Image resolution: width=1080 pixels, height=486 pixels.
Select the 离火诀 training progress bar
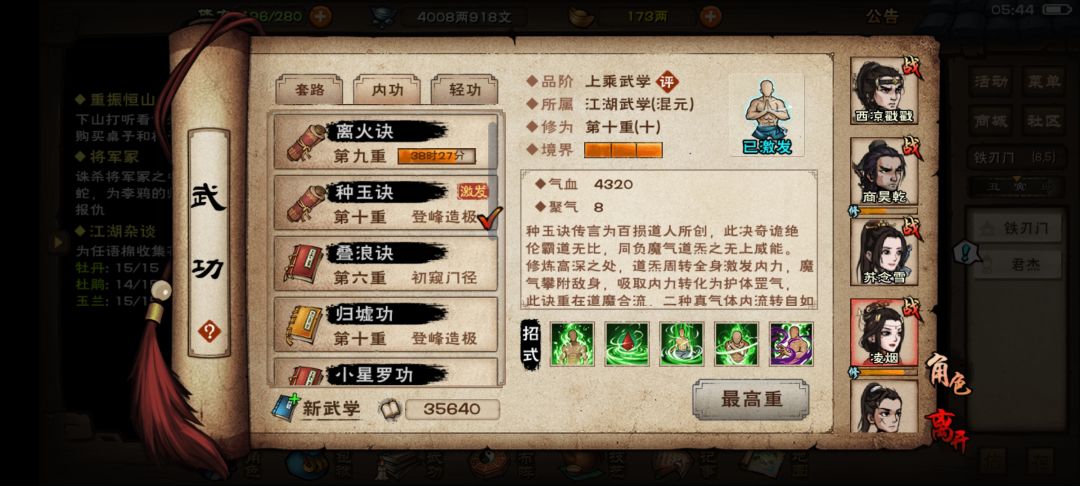437,156
